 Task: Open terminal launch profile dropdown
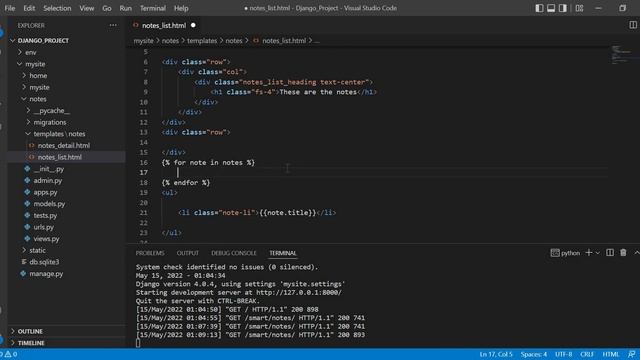click(x=598, y=253)
